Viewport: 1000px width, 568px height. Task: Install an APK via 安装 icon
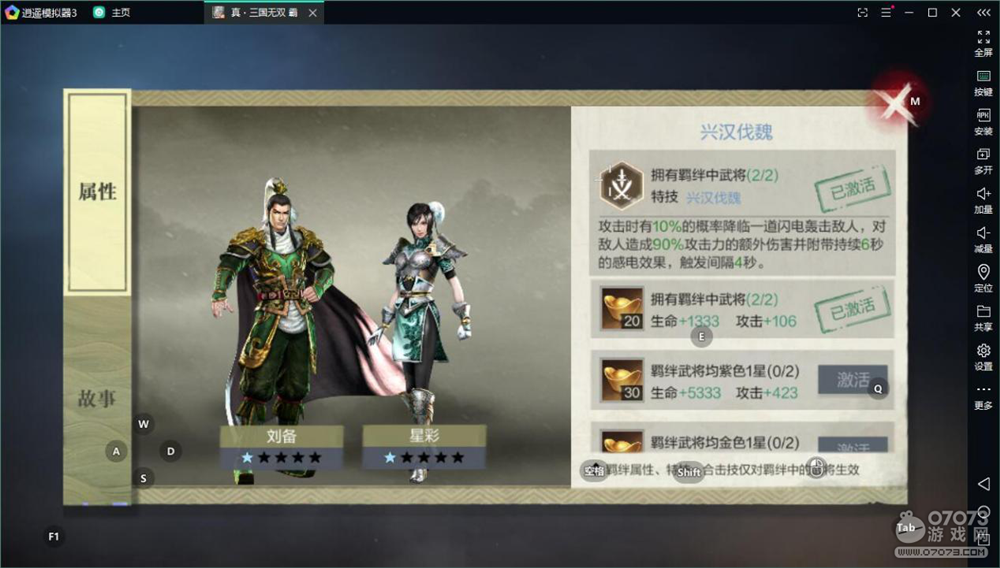click(x=983, y=122)
